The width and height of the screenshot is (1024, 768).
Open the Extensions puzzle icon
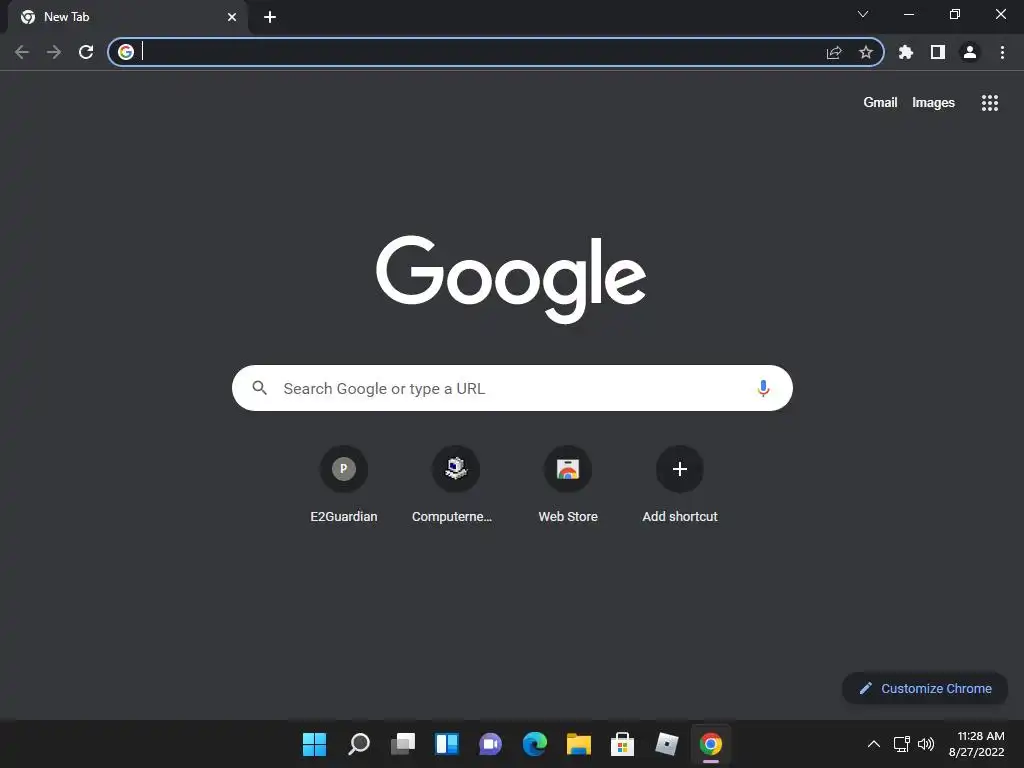[905, 52]
